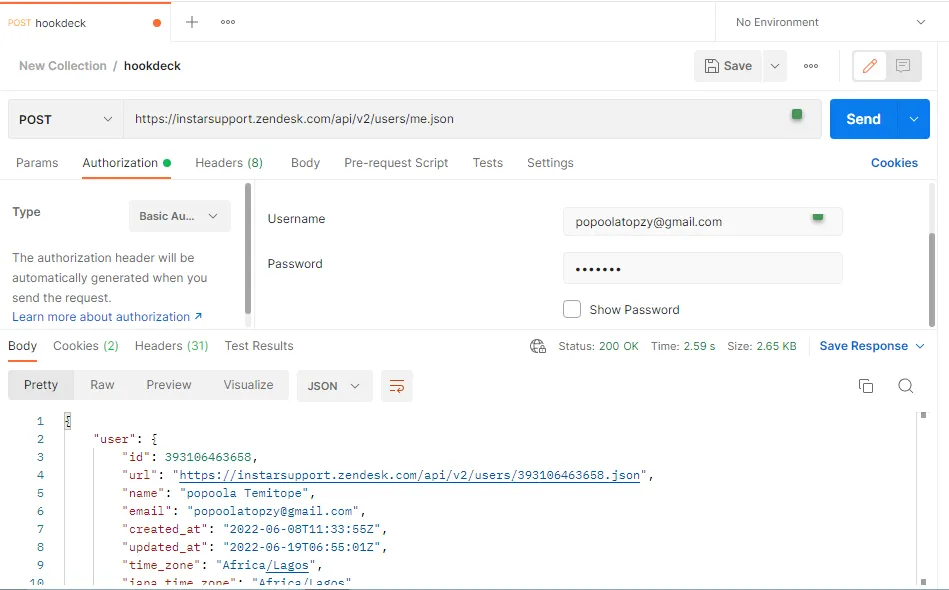The width and height of the screenshot is (949, 590).
Task: Click the Username input field
Action: [703, 221]
